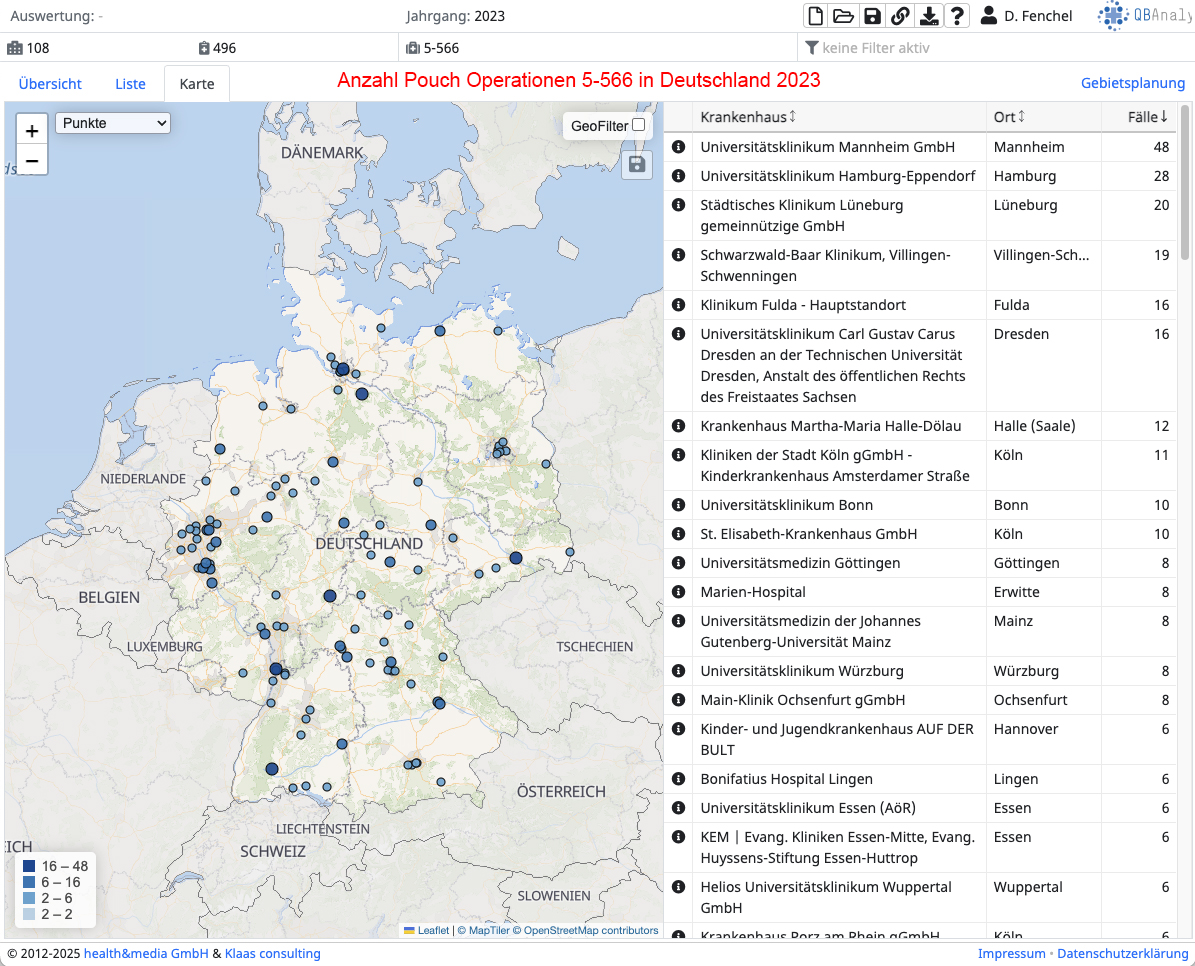Open info for Universitätsklinikum Essen (AöR)
The height and width of the screenshot is (966, 1195).
678,808
